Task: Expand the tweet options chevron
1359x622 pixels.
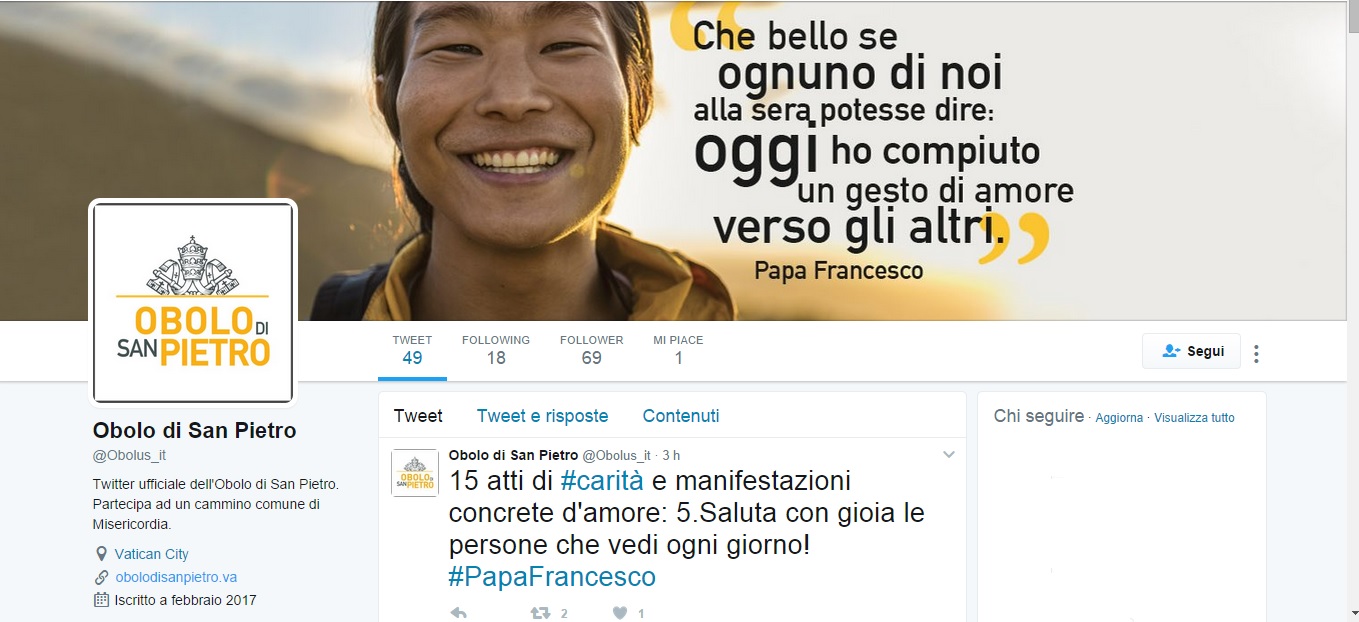Action: tap(949, 455)
